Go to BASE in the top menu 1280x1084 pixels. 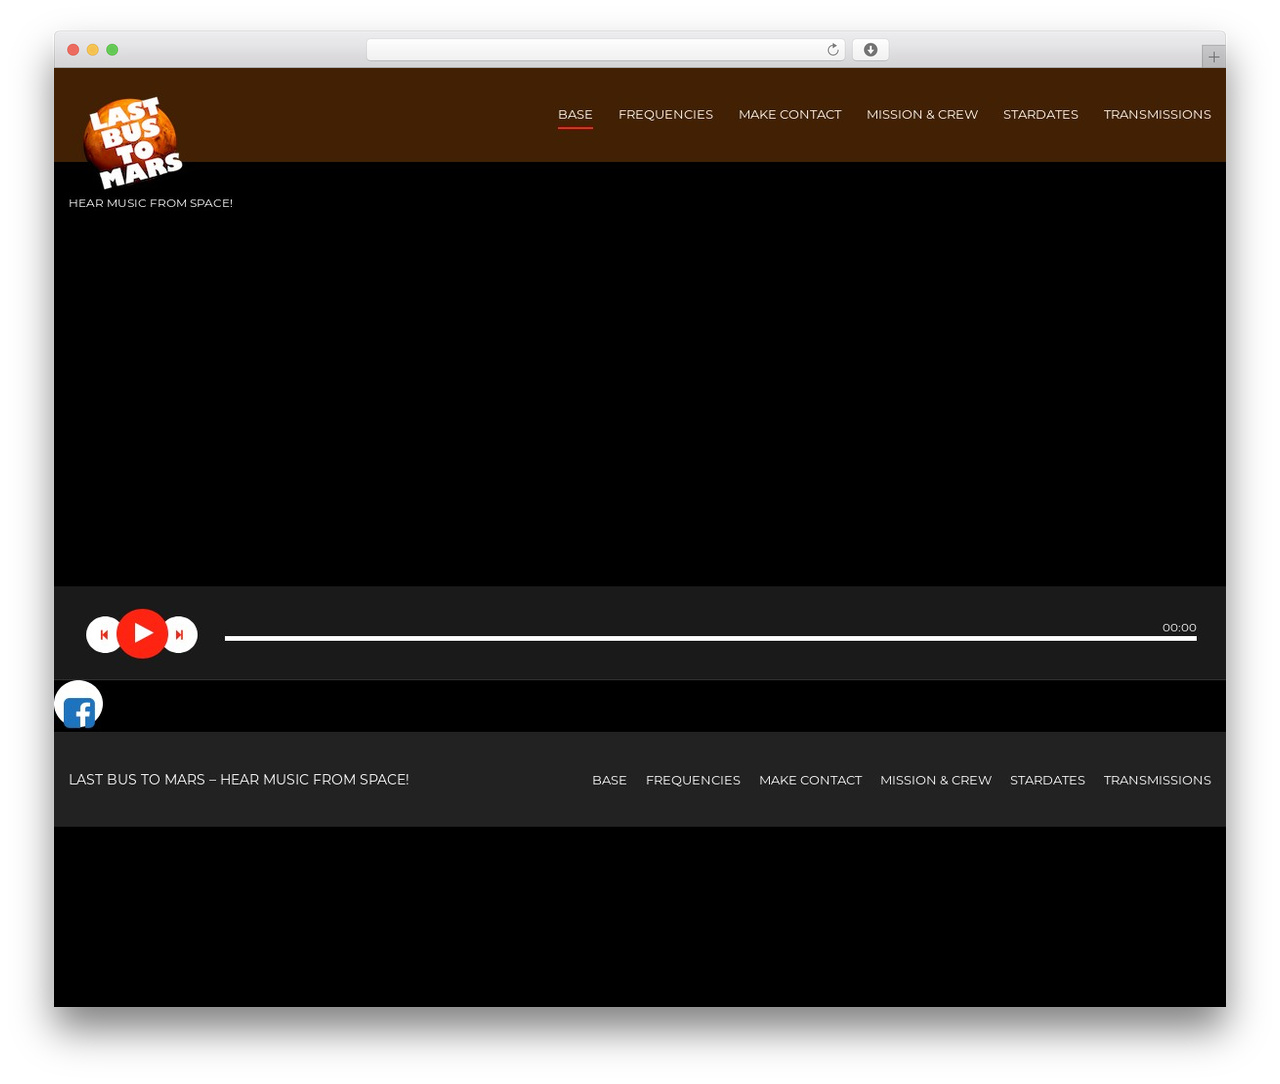(575, 114)
